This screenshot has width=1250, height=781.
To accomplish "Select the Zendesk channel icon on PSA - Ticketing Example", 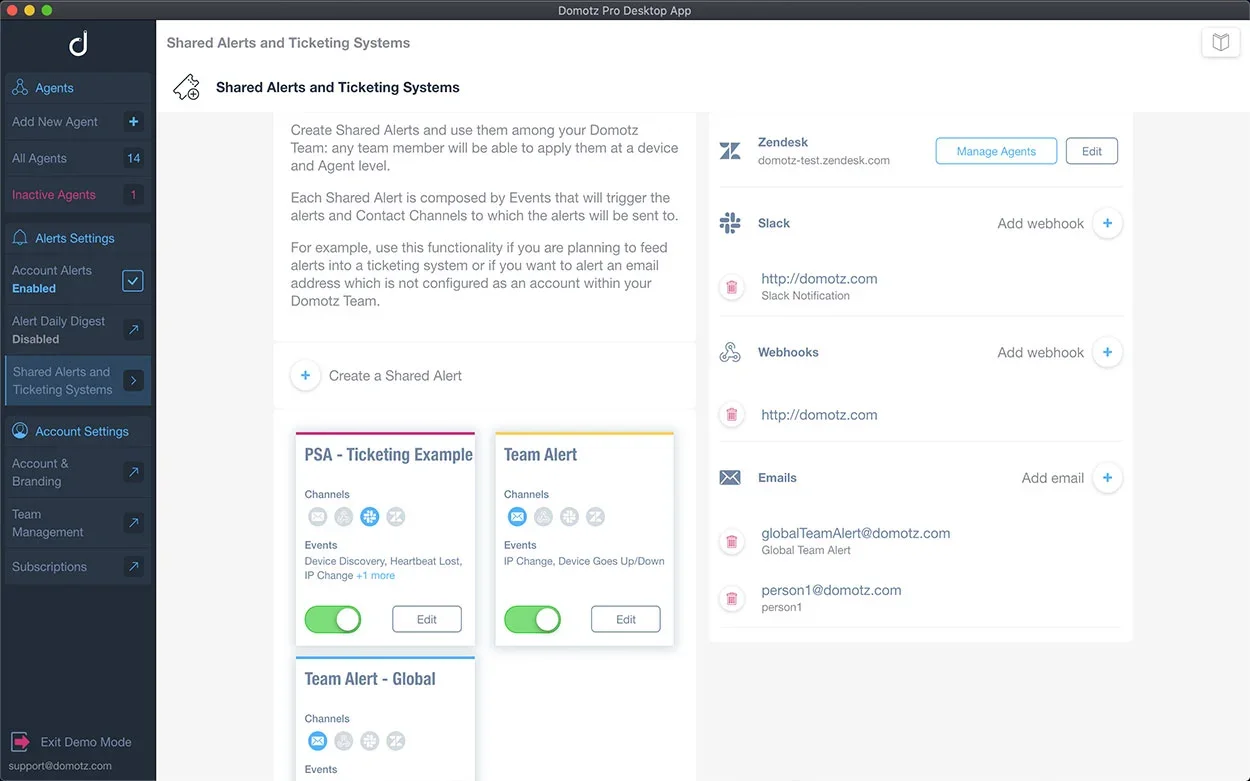I will (x=395, y=517).
